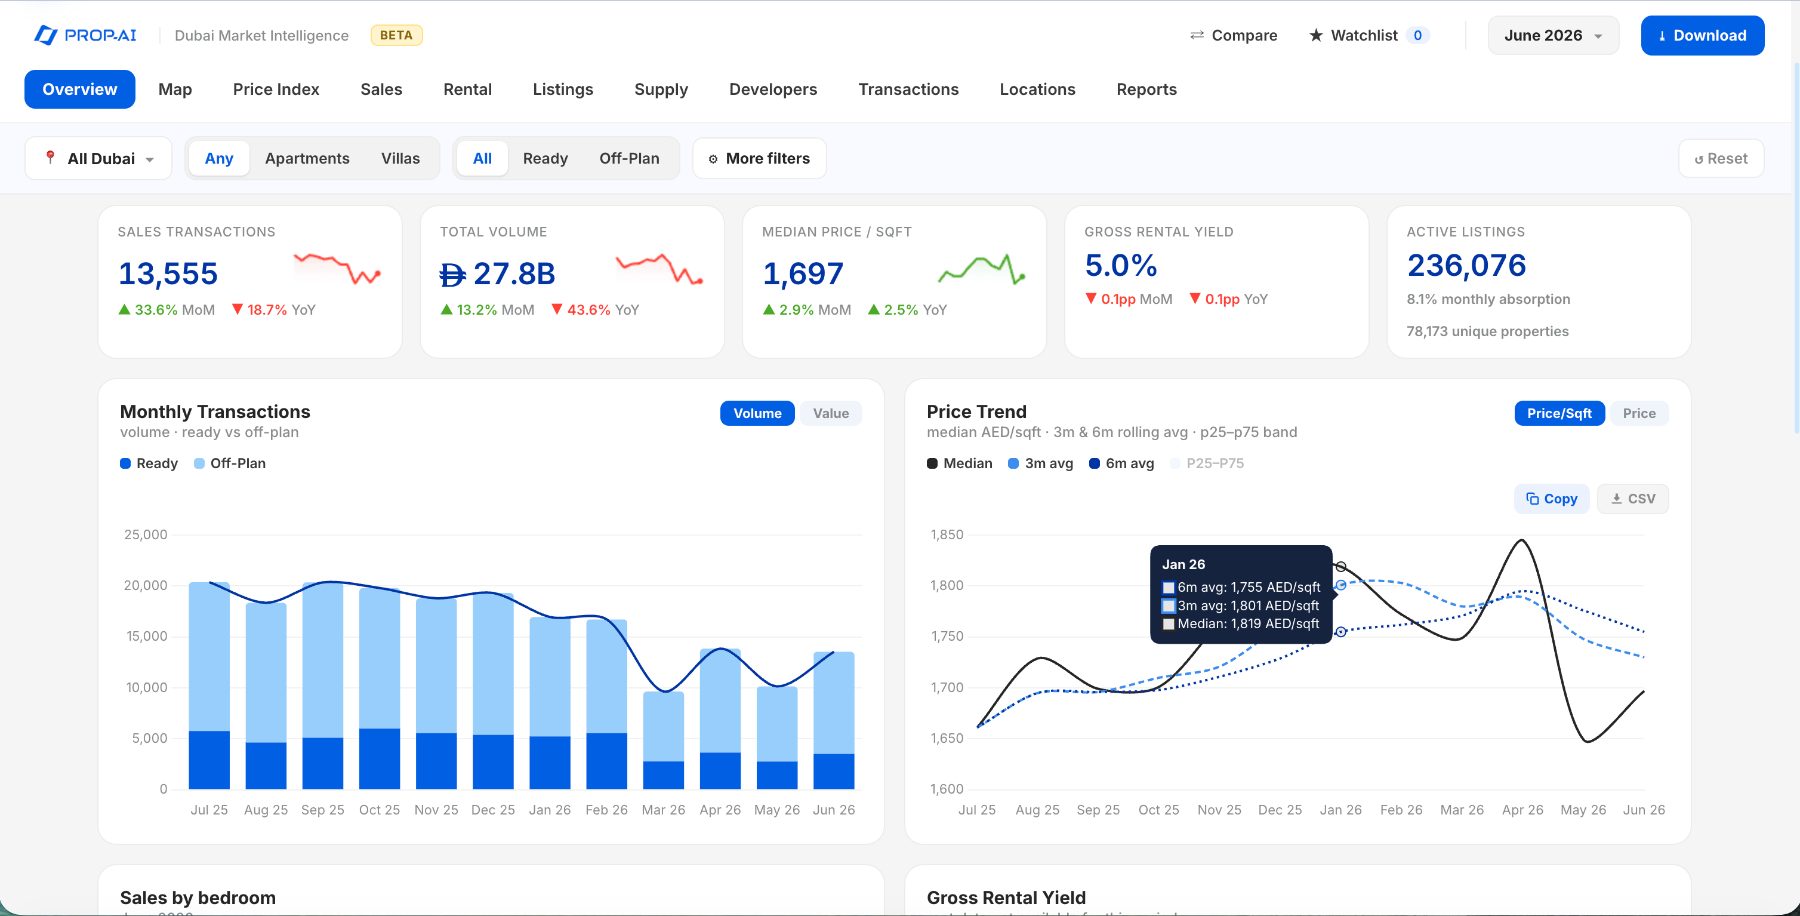Click the Compare arrows icon

(x=1197, y=35)
